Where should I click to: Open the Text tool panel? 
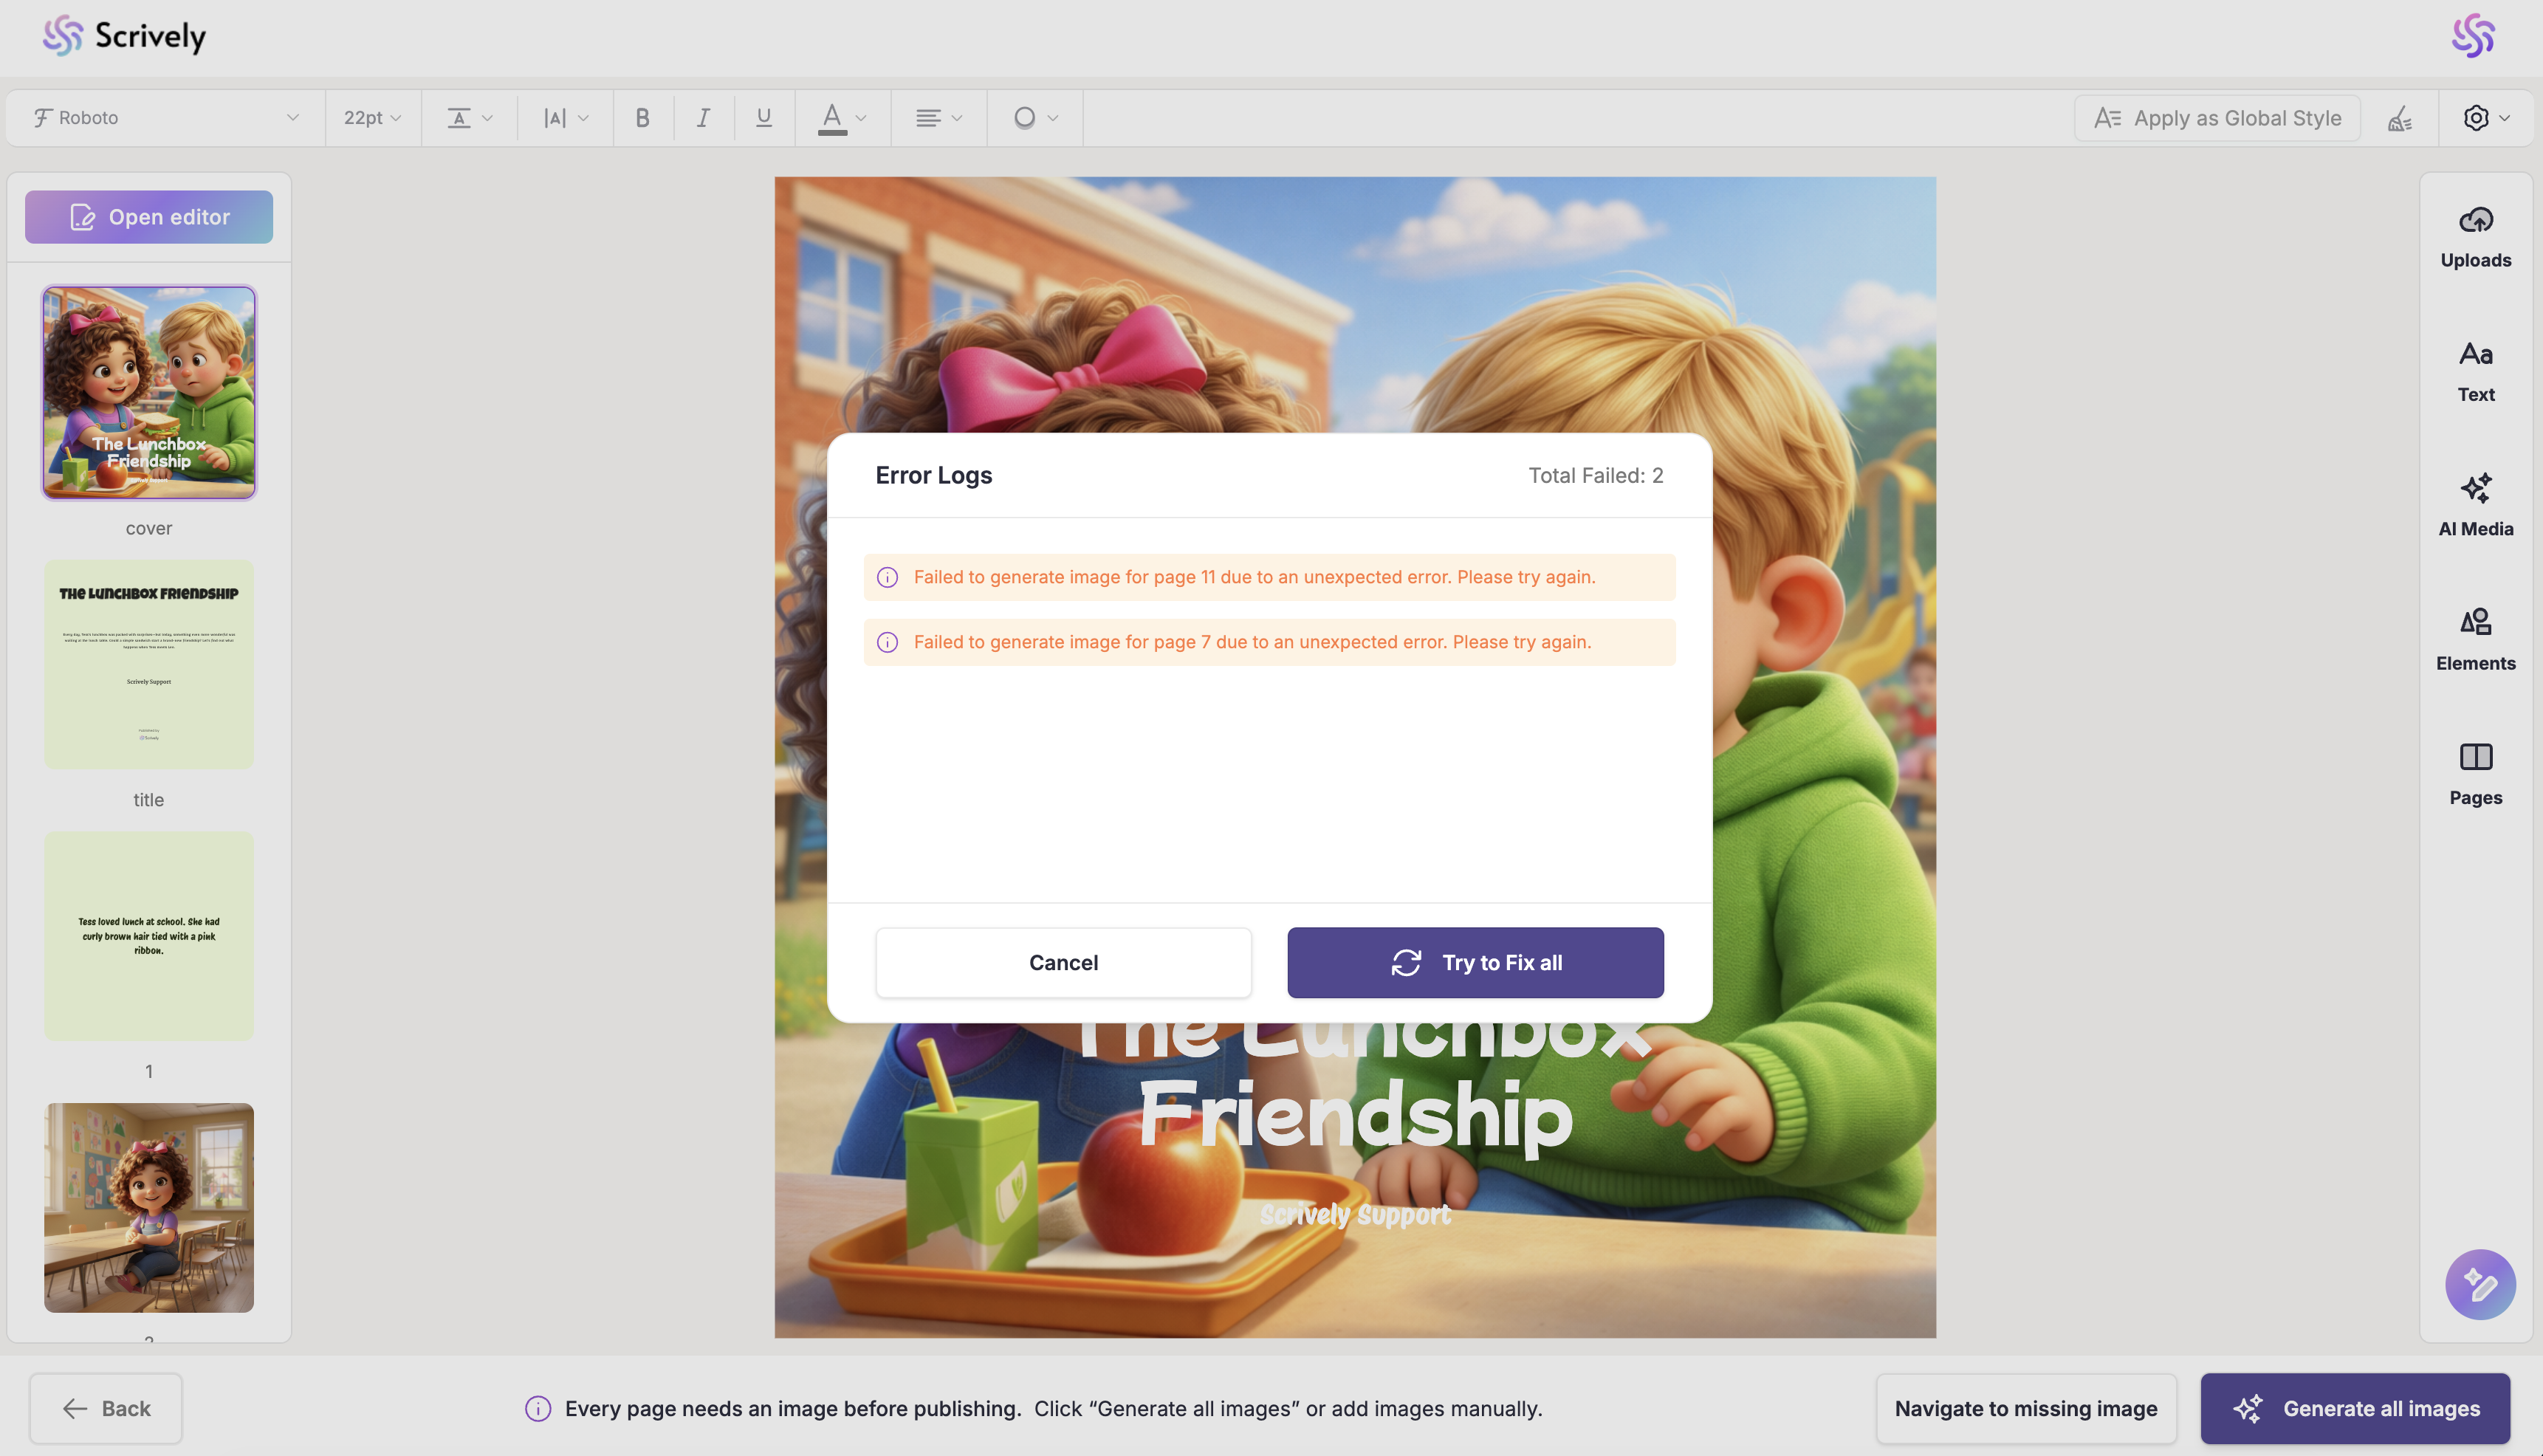(2475, 371)
